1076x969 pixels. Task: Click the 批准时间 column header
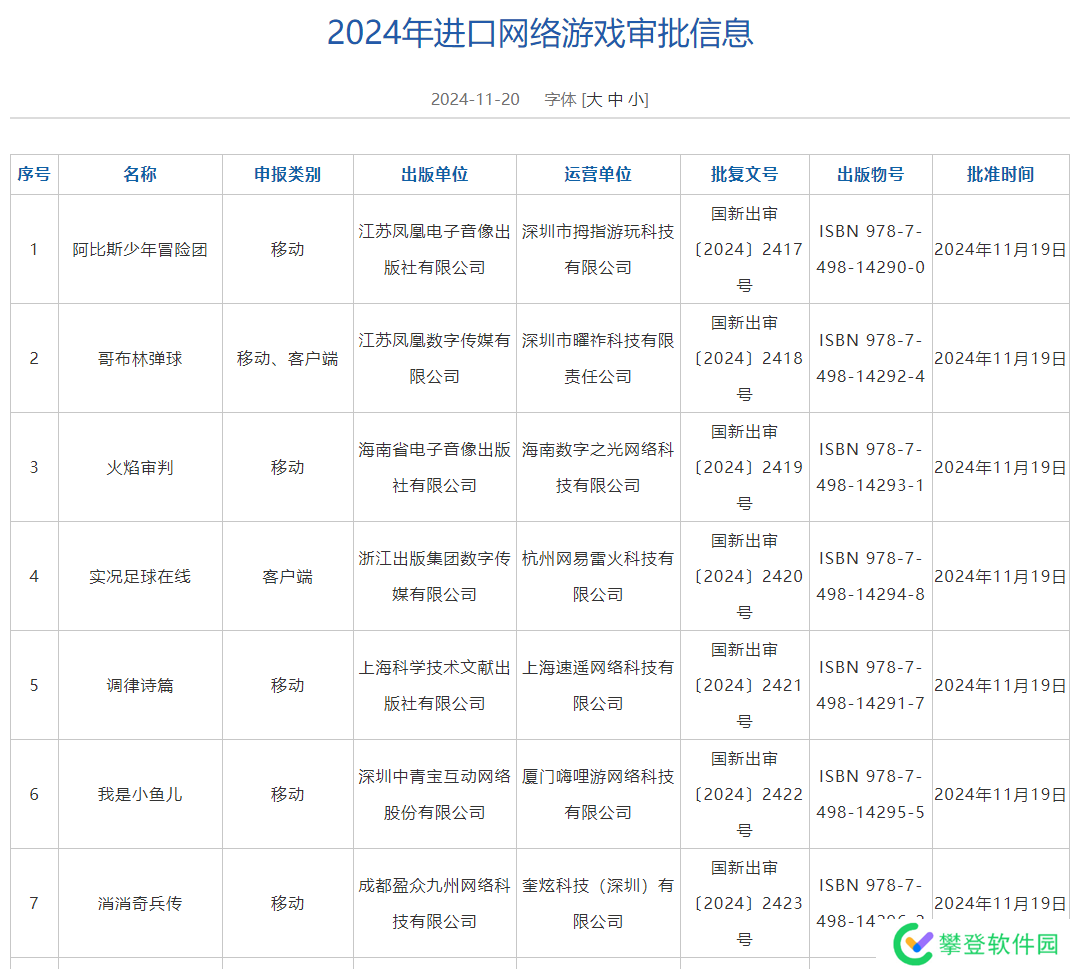pyautogui.click(x=1000, y=174)
